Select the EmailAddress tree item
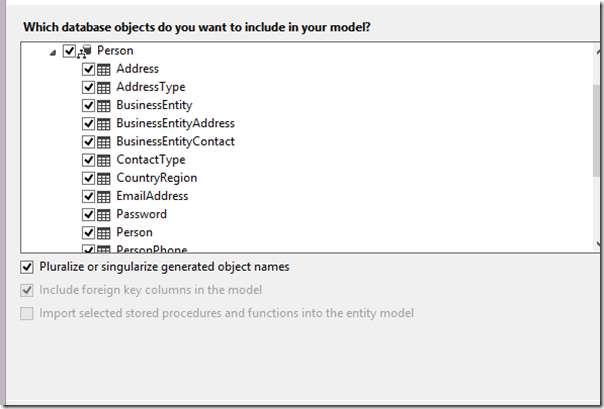The width and height of the screenshot is (604, 409). click(150, 196)
